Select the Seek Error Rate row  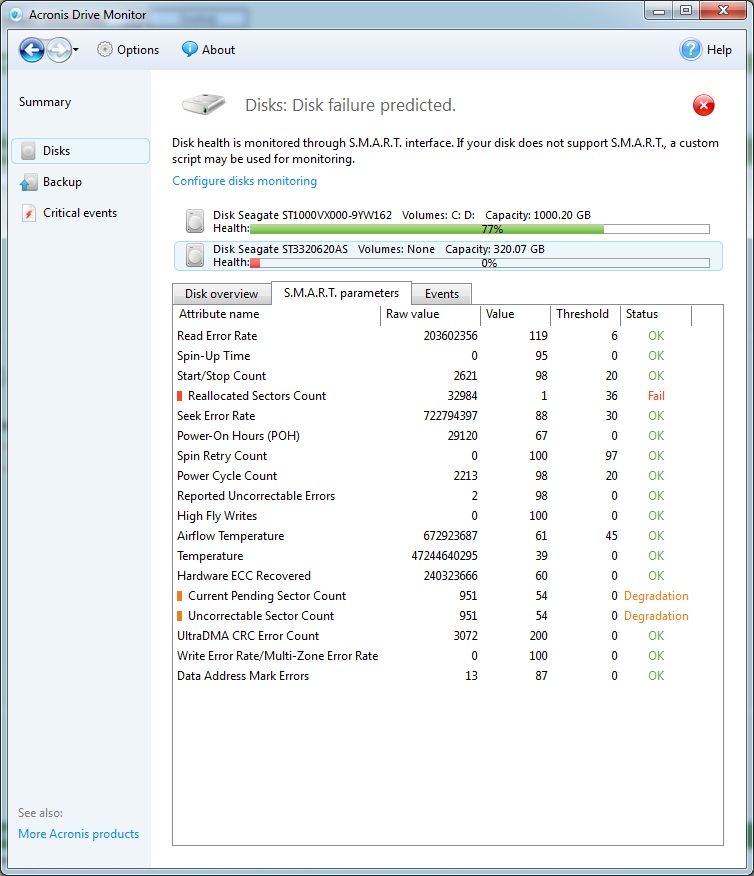(433, 416)
